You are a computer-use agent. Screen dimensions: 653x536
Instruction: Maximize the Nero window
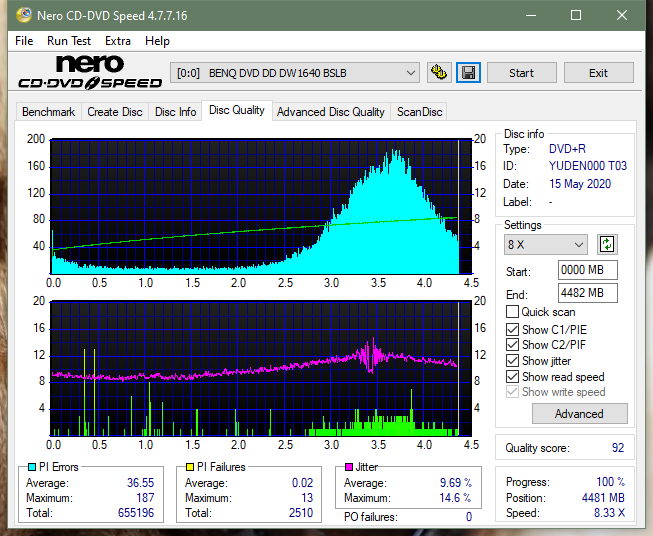[576, 15]
